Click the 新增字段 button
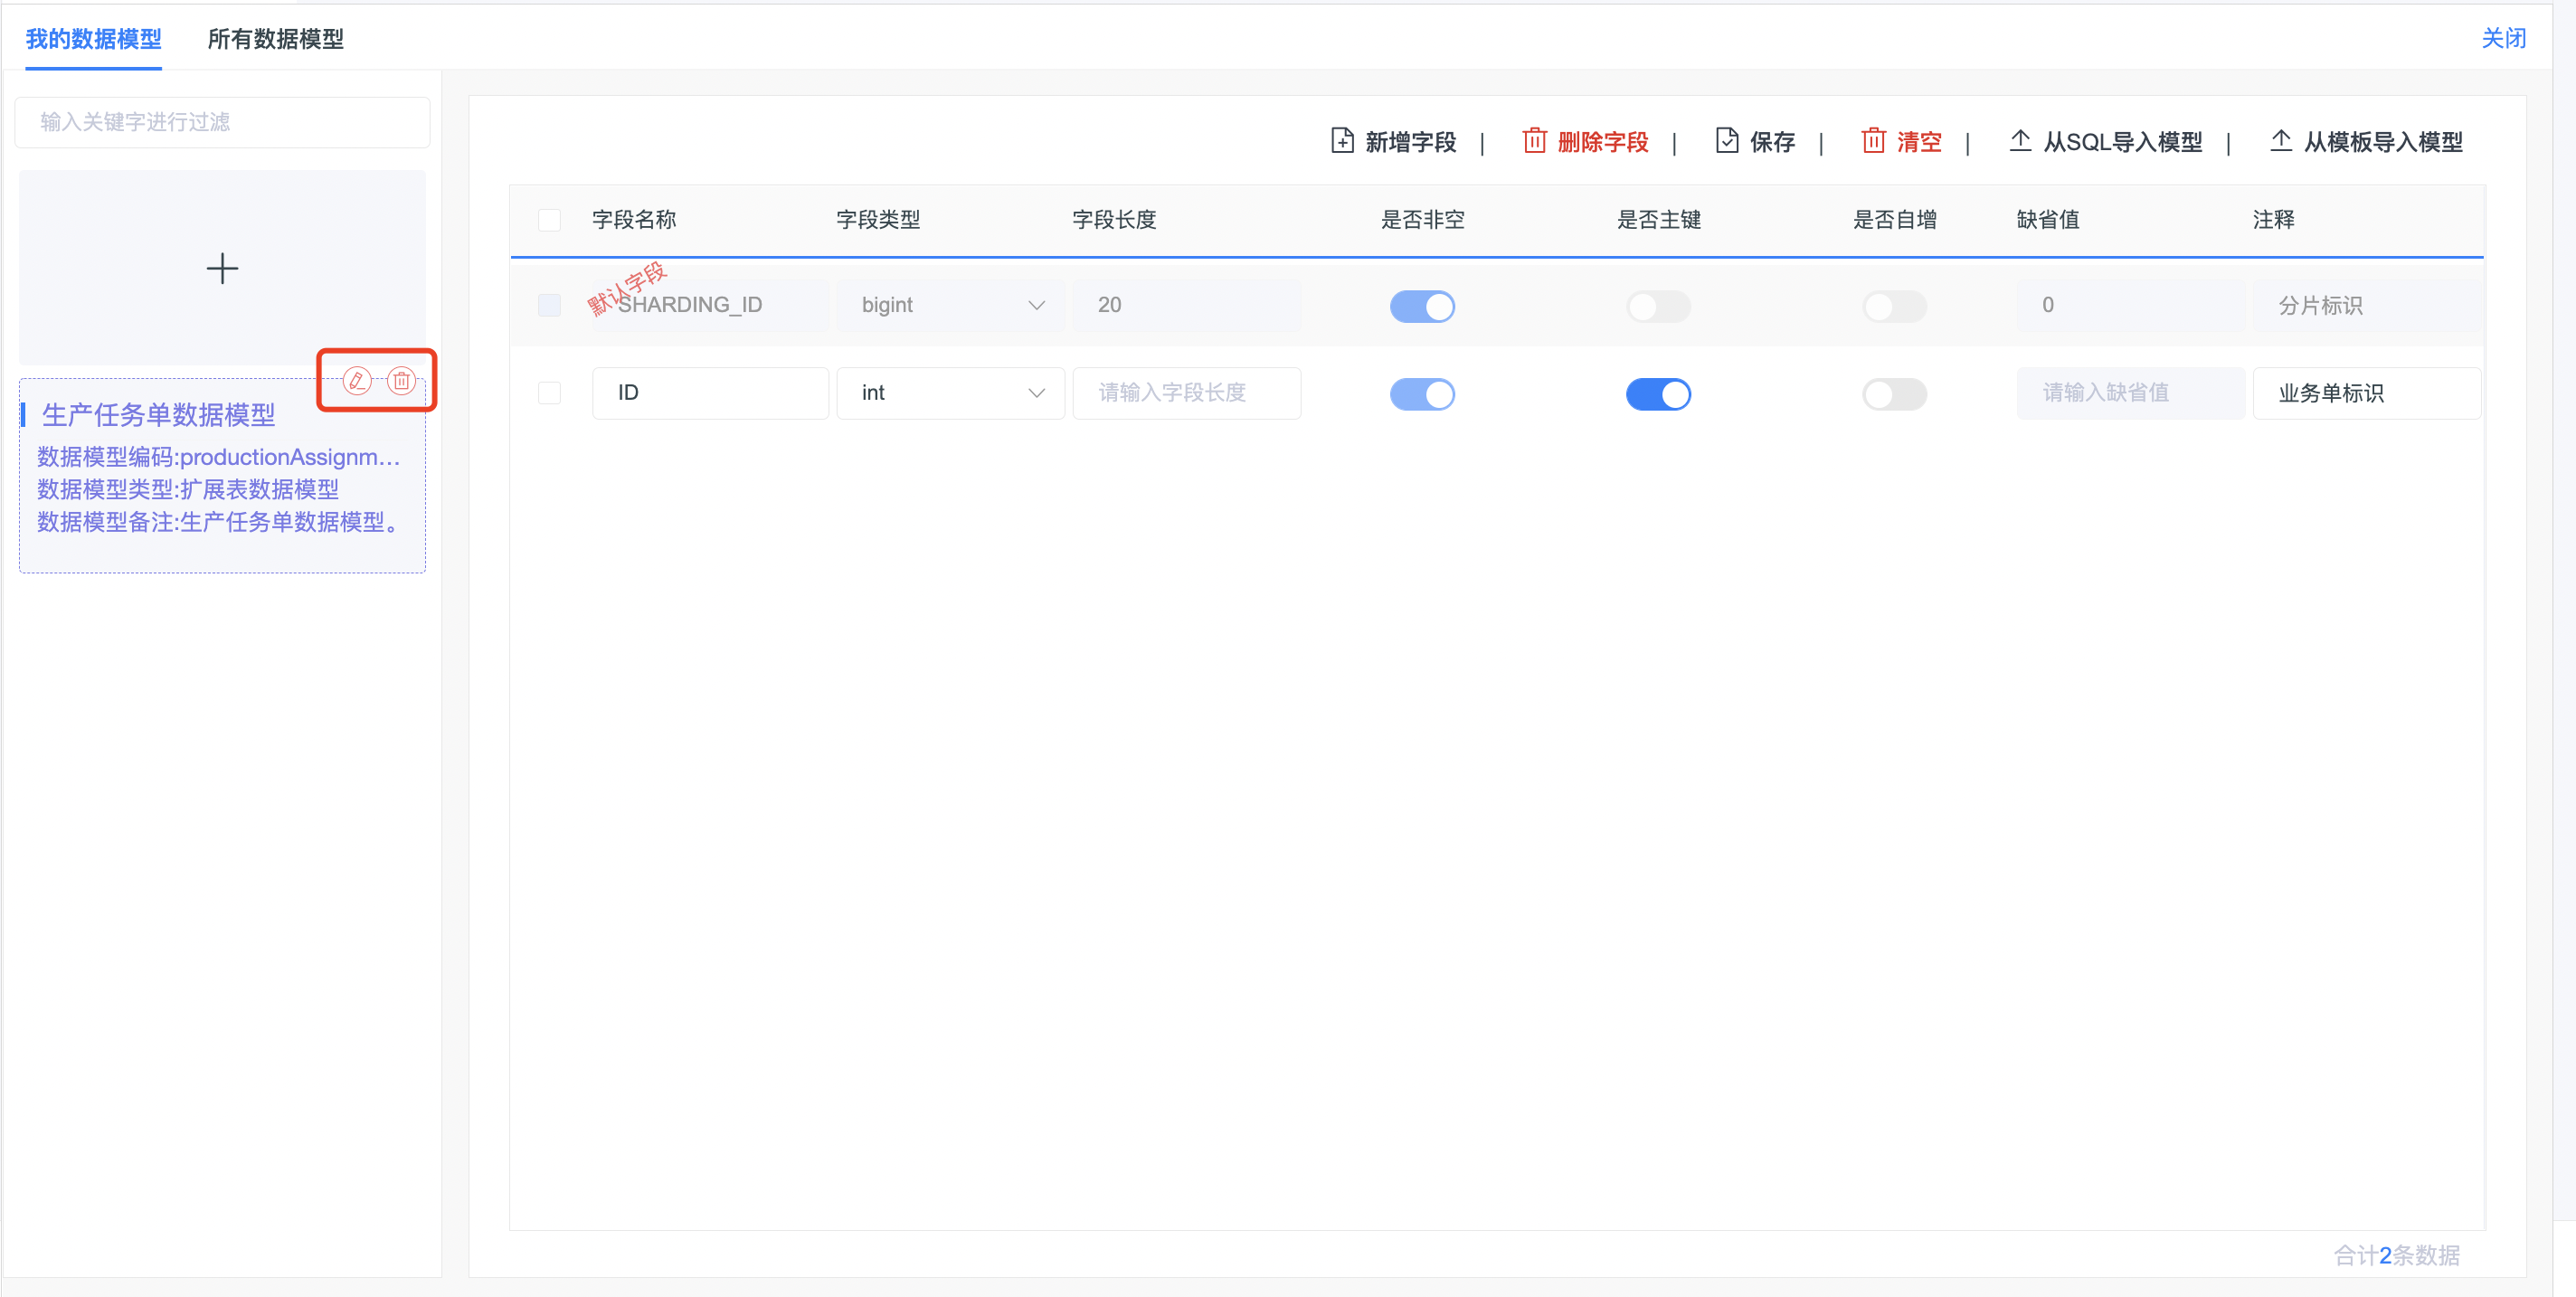Screen dimensions: 2576x1297 coord(1393,141)
